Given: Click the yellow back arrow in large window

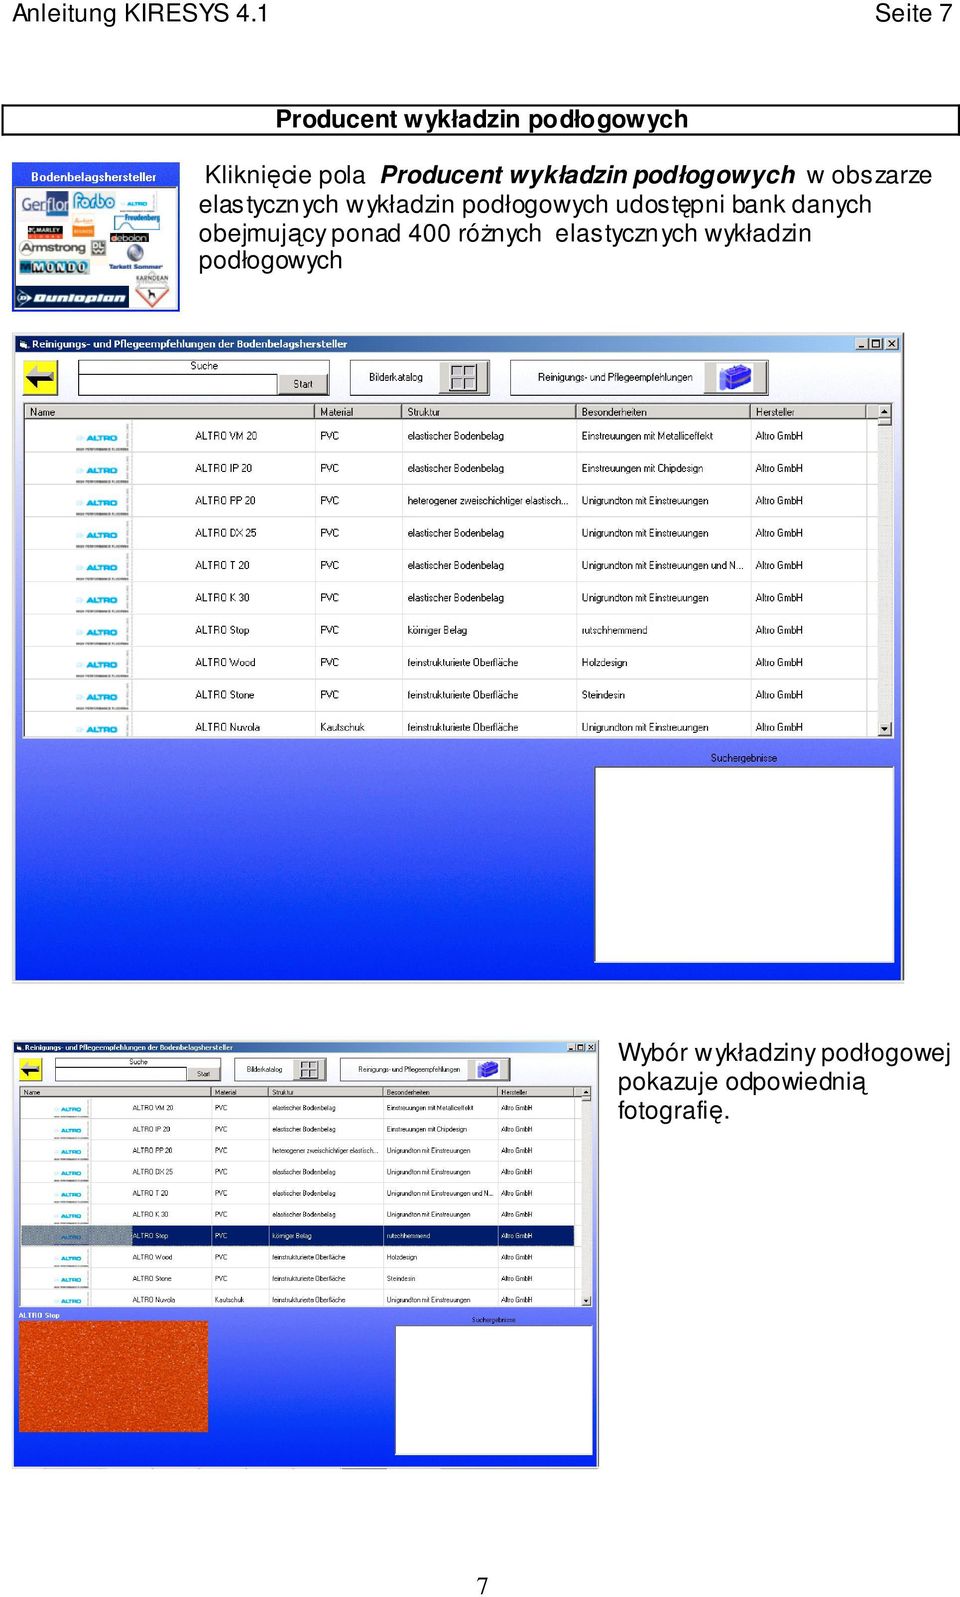Looking at the screenshot, I should (x=40, y=378).
